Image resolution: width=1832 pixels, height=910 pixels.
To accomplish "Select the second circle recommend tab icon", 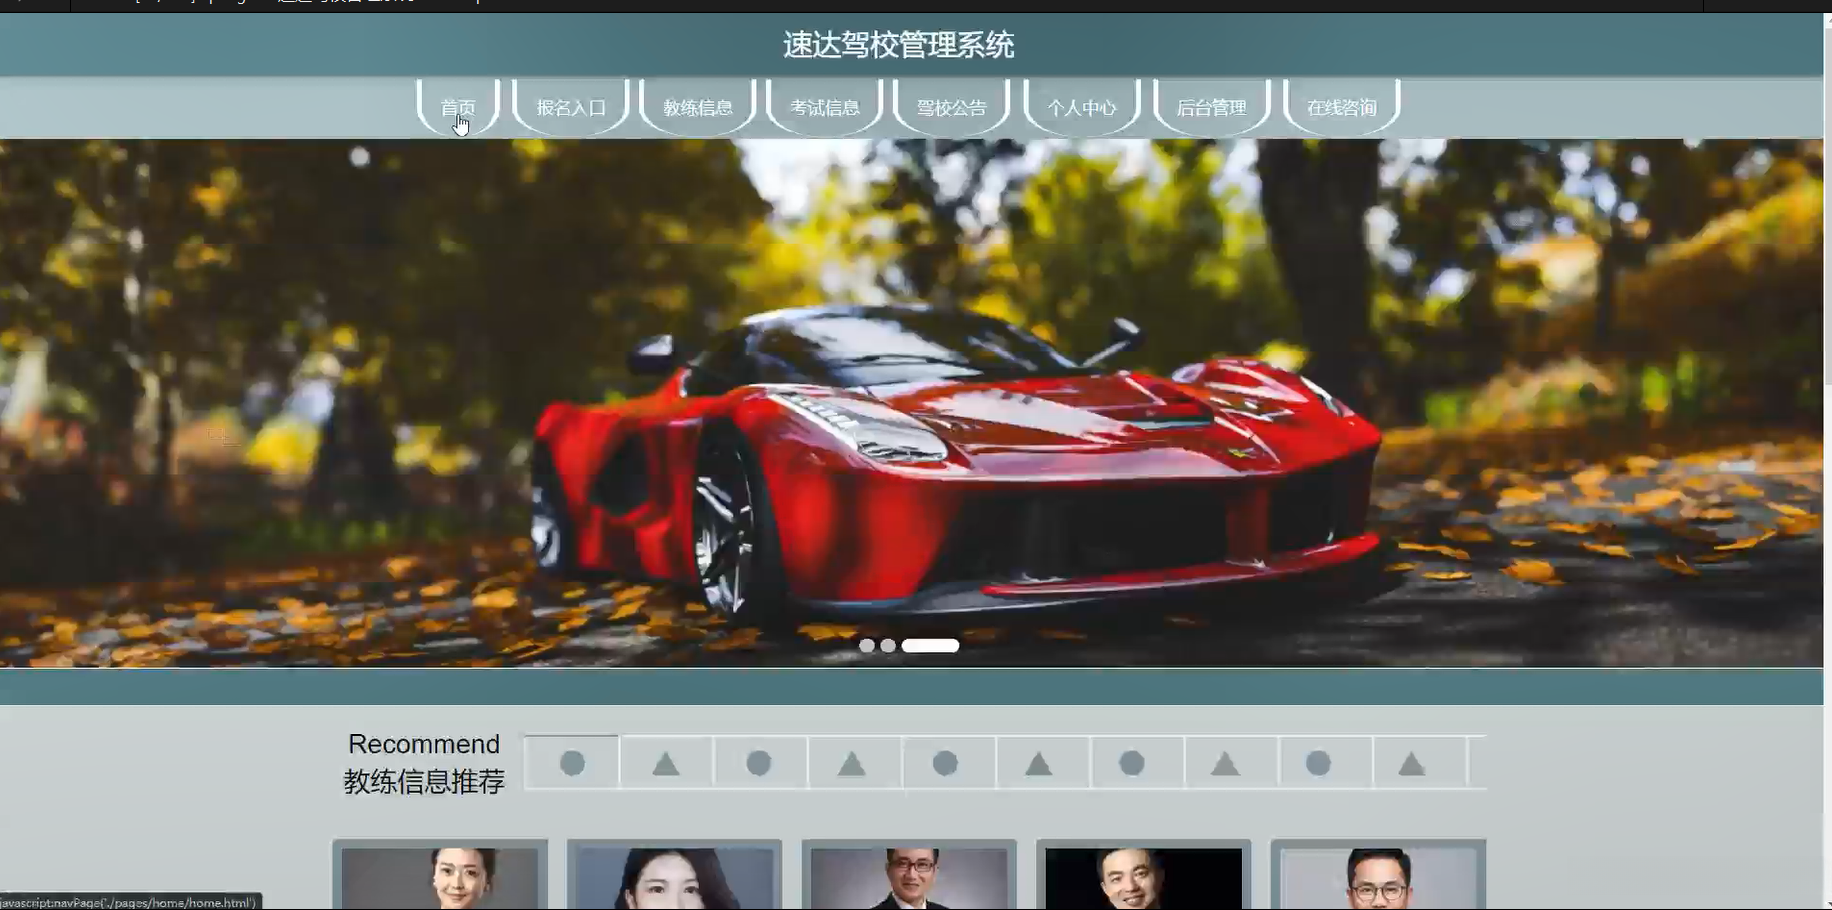I will 759,763.
